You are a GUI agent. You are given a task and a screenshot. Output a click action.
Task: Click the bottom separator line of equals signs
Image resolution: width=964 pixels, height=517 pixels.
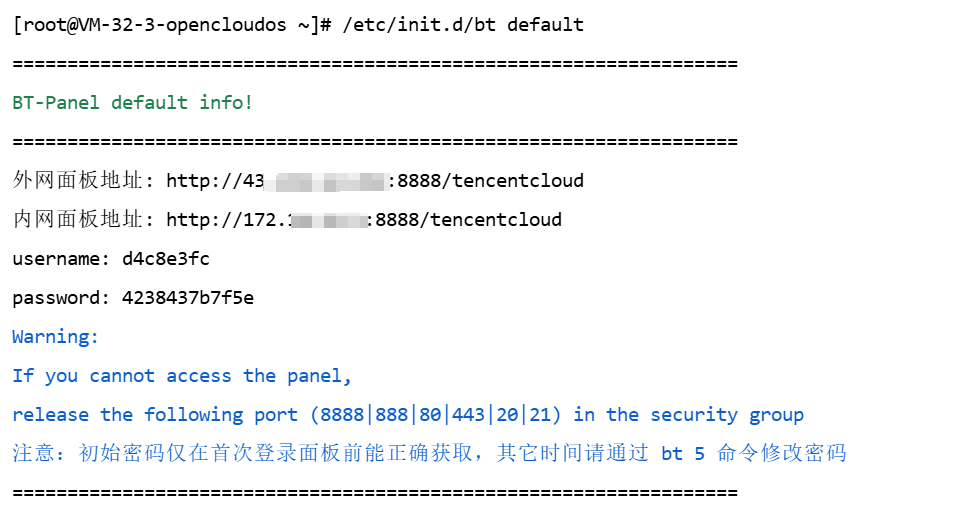tap(375, 493)
